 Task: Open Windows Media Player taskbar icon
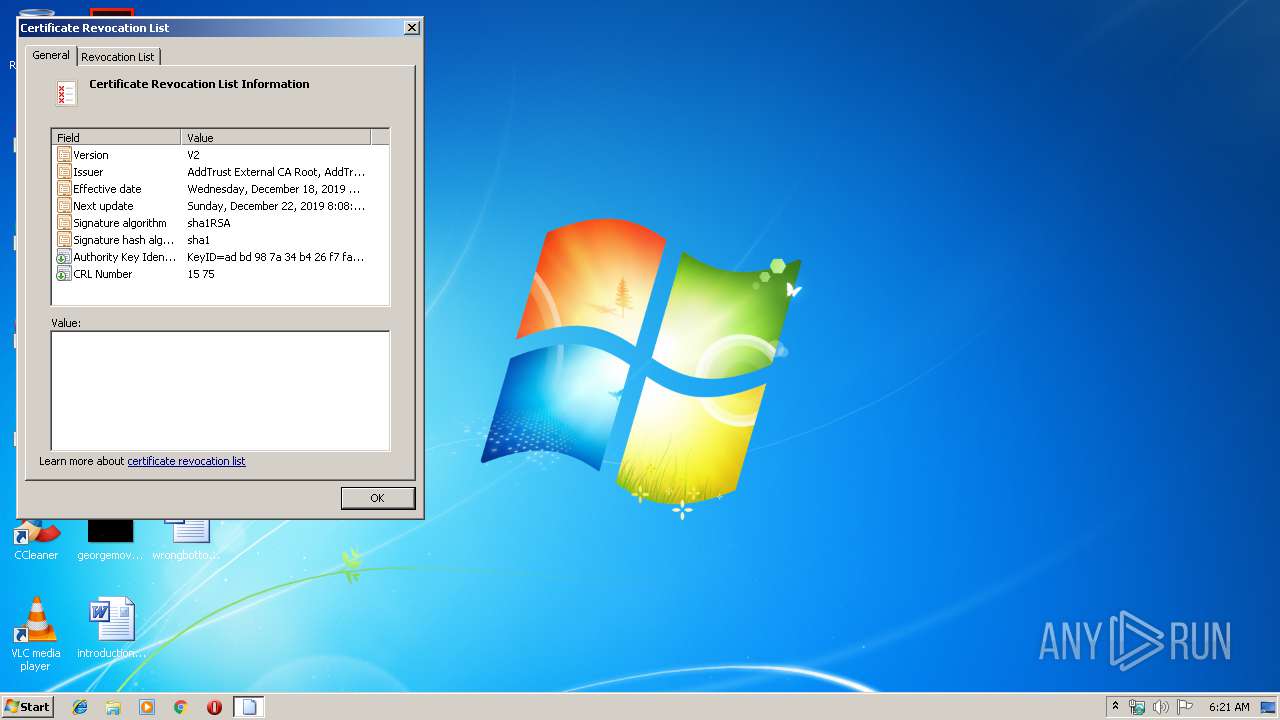point(147,707)
